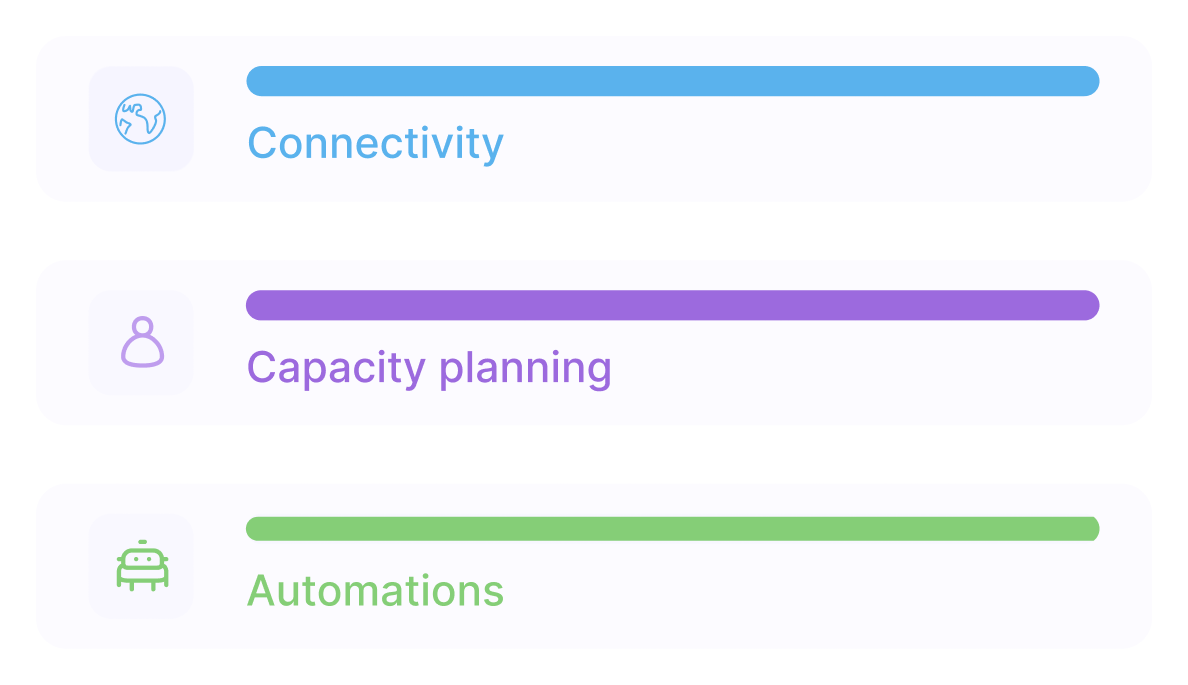1188x685 pixels.
Task: Click empty space right of the Connectivity label
Action: tap(800, 145)
